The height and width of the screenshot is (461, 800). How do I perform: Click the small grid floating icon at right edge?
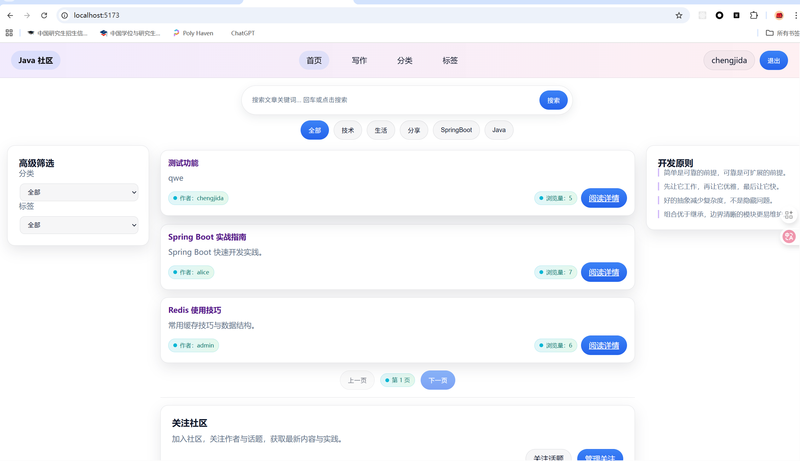(x=789, y=215)
